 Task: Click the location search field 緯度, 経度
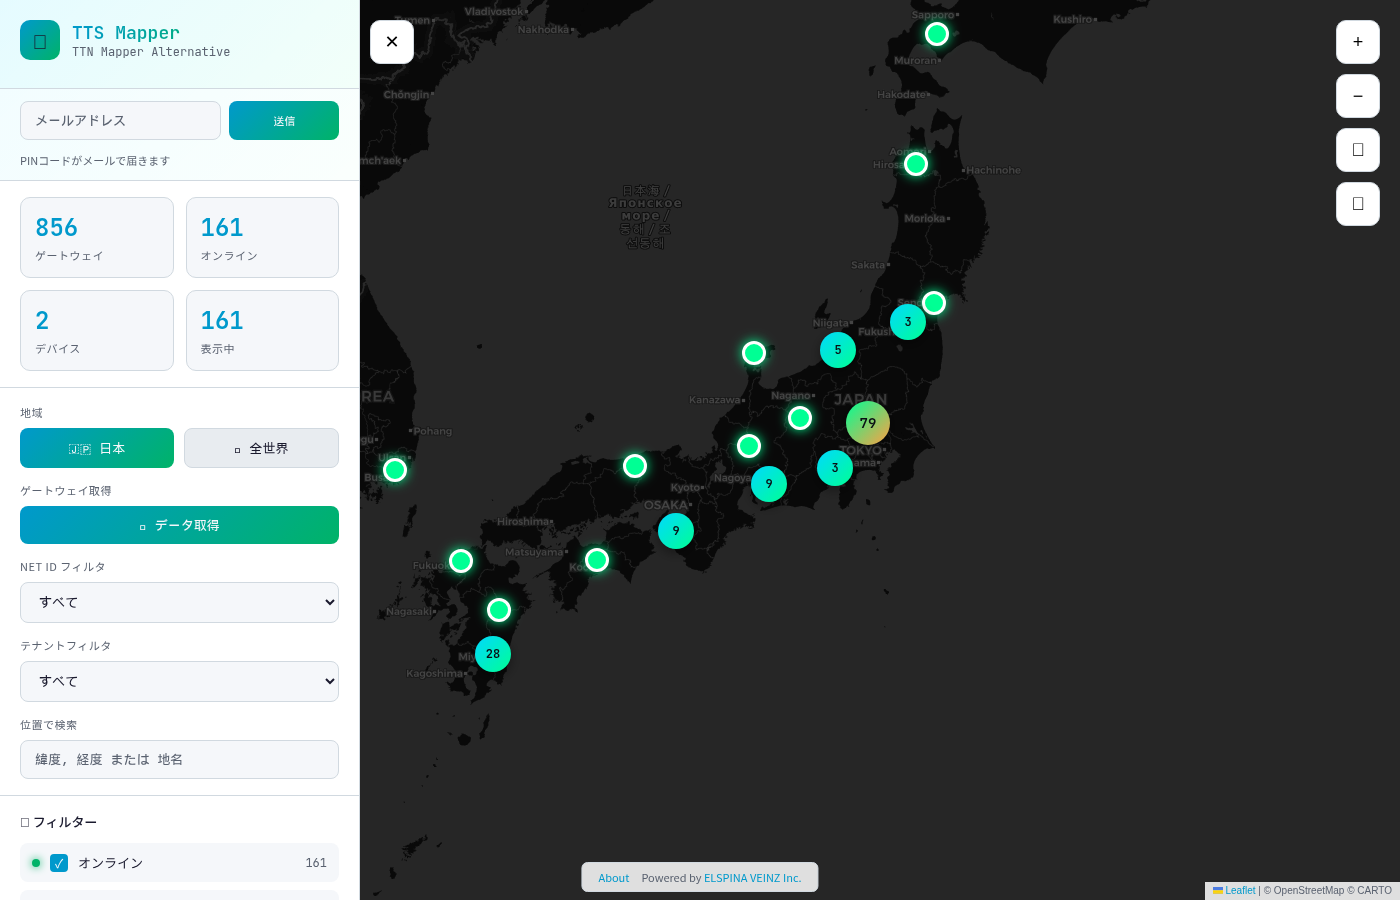point(179,760)
